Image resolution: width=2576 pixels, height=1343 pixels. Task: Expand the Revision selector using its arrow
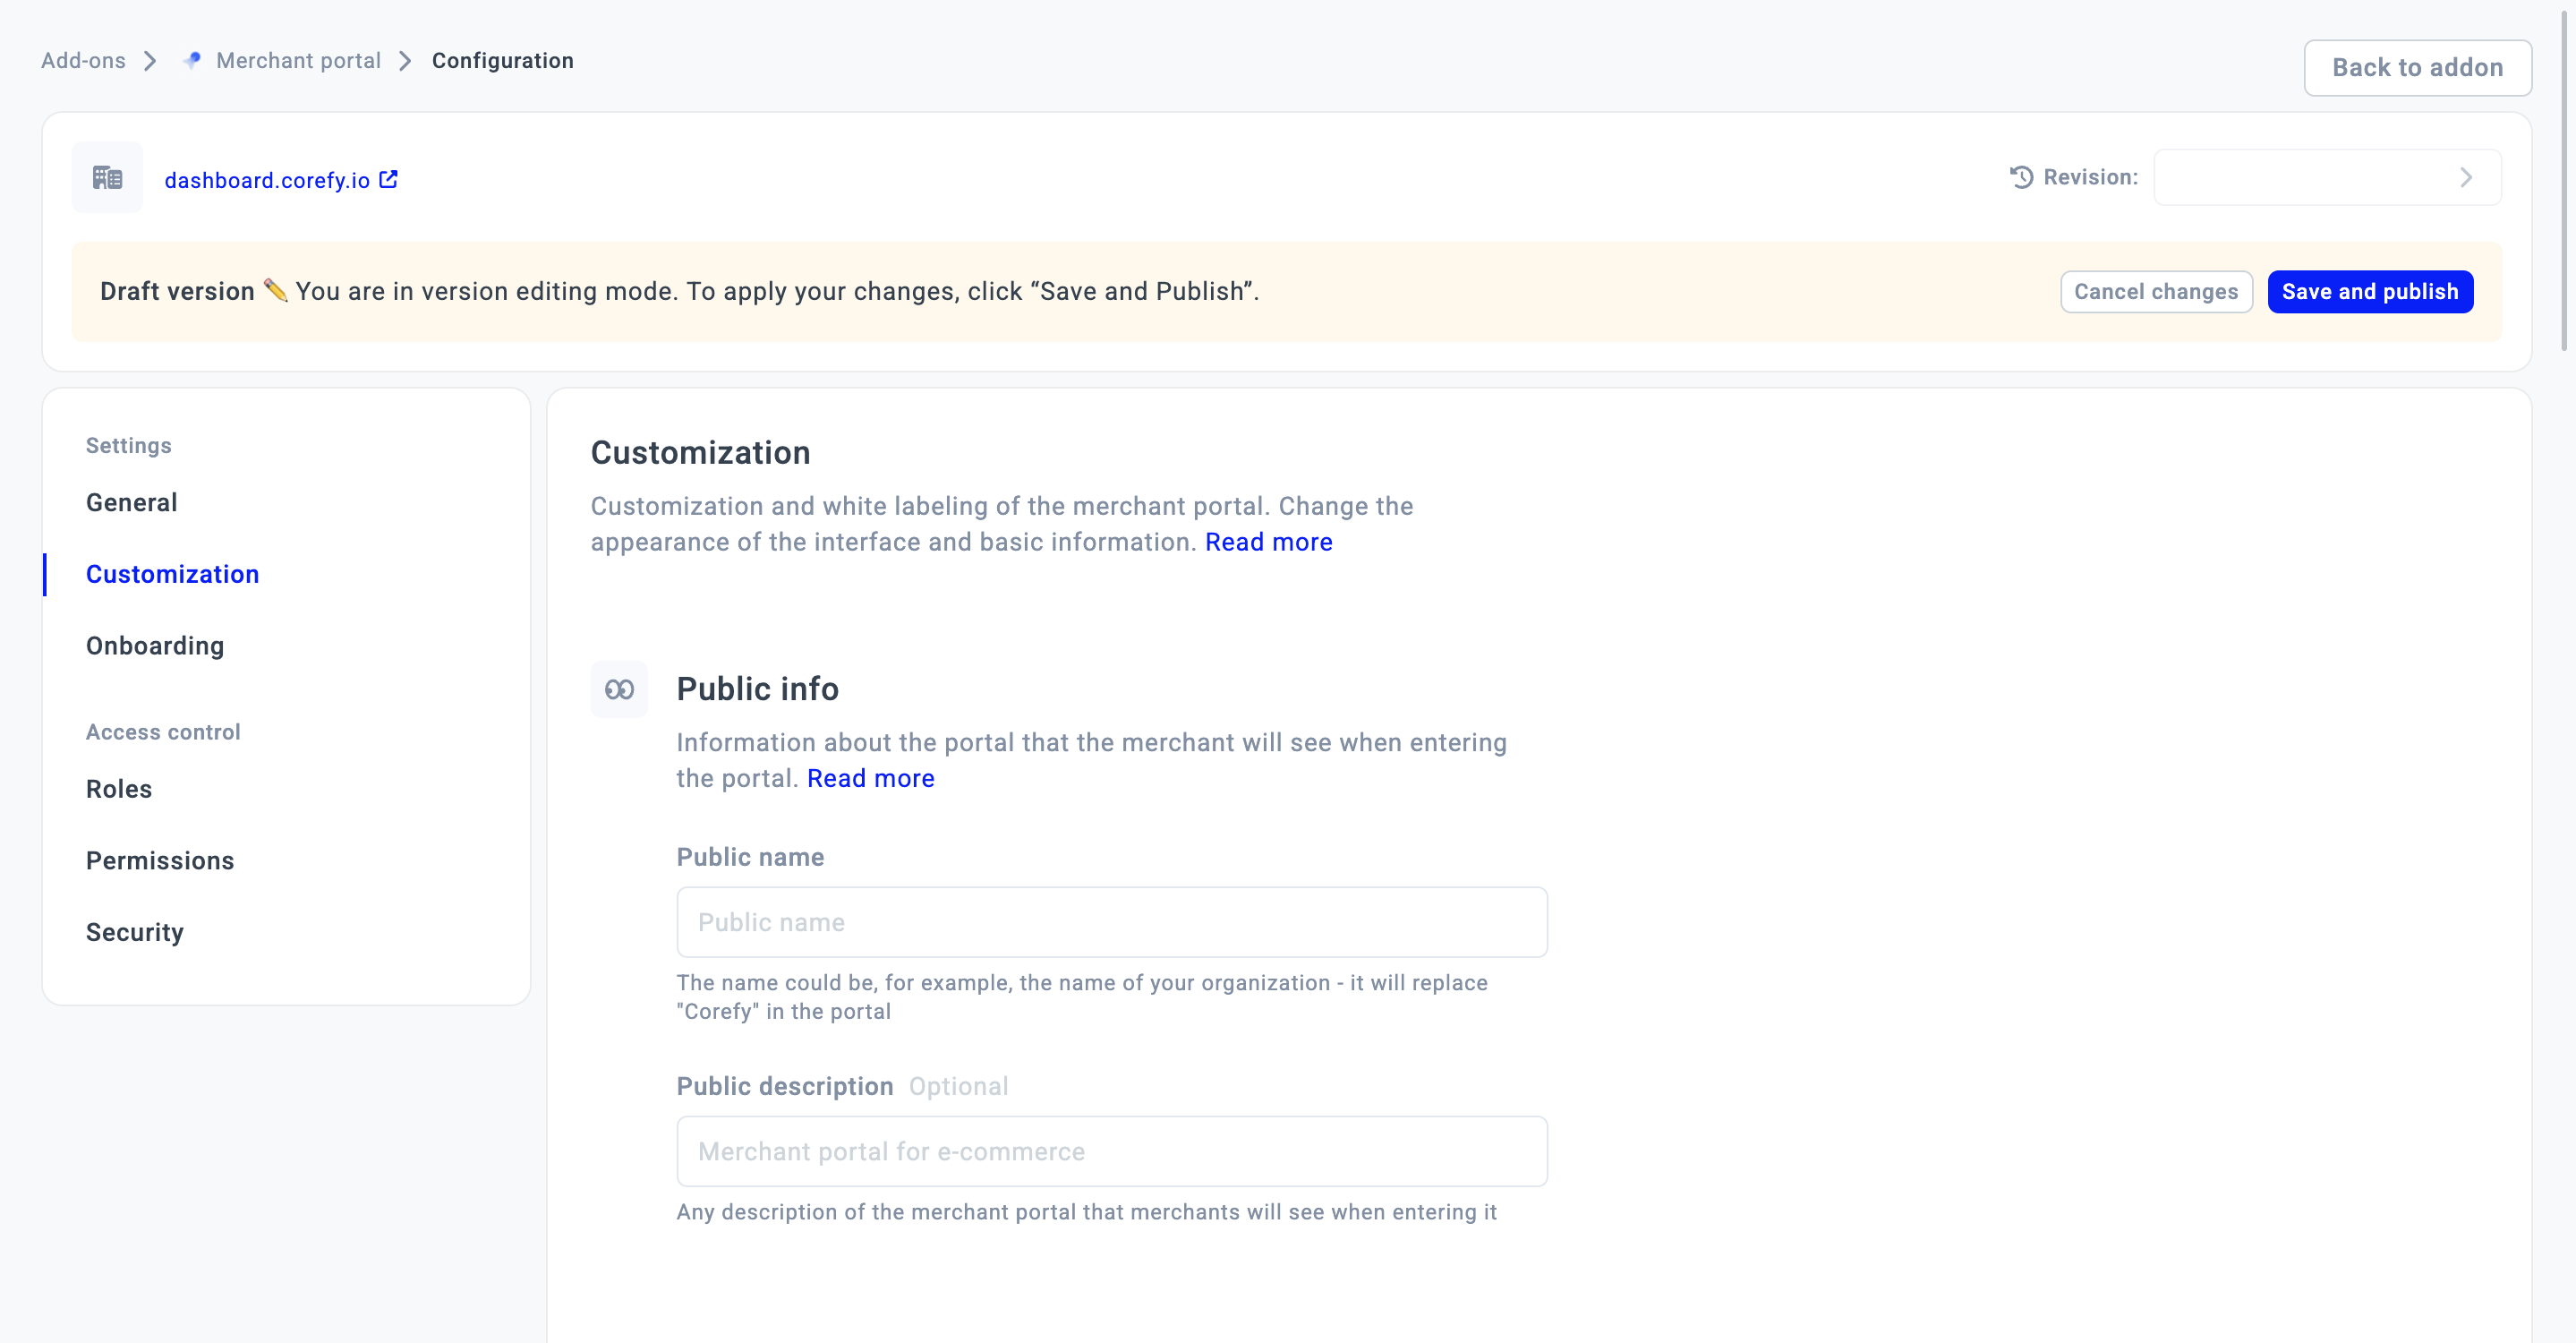2466,177
